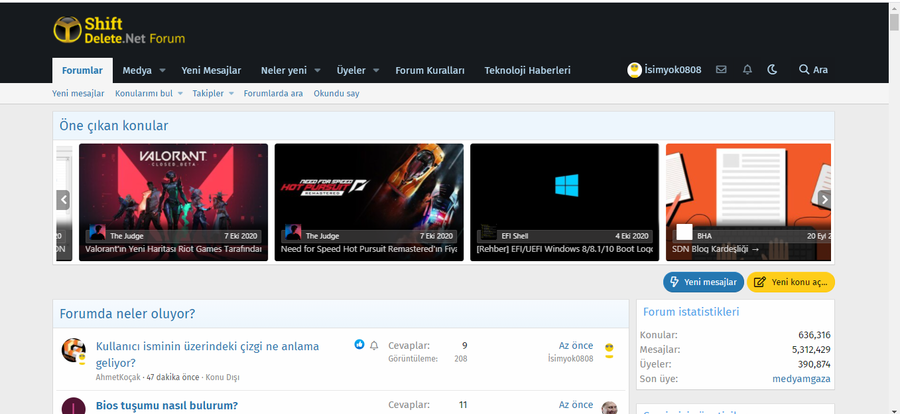Click the carousel right arrow

click(824, 200)
